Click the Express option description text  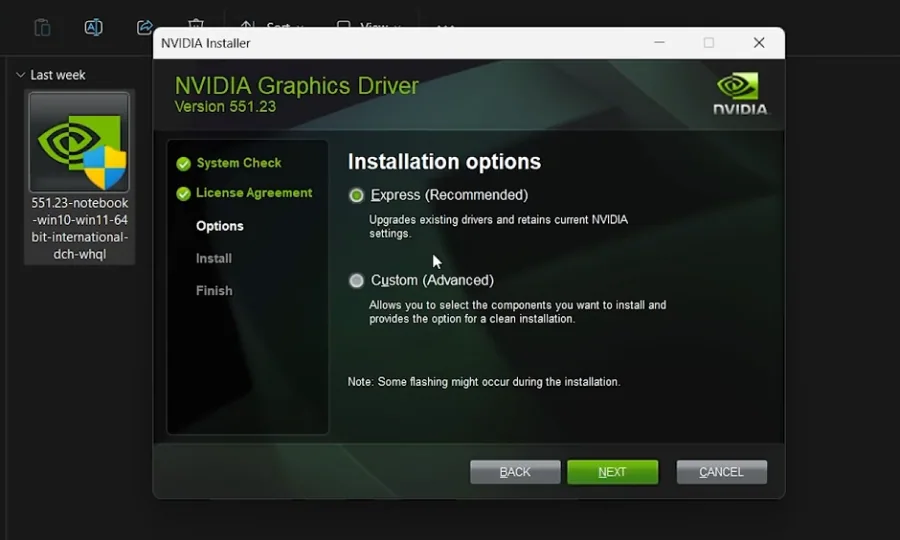tap(498, 227)
